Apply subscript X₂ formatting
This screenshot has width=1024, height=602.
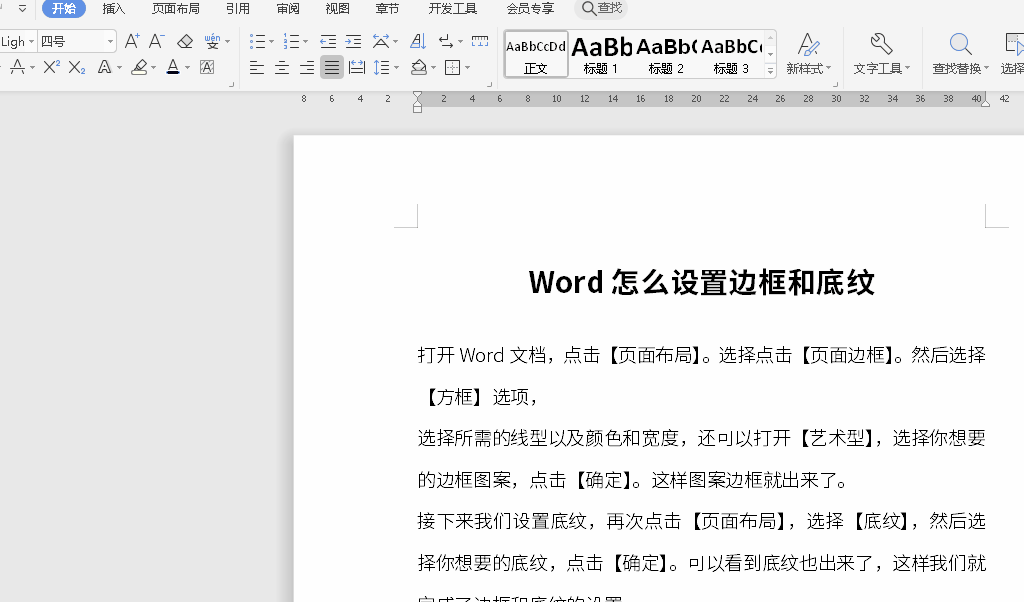click(x=77, y=67)
